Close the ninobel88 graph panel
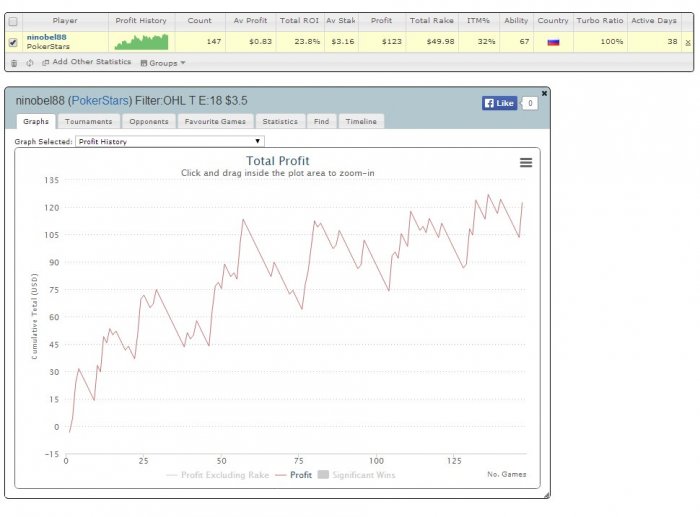Viewport: 700px width, 517px height. pos(544,93)
